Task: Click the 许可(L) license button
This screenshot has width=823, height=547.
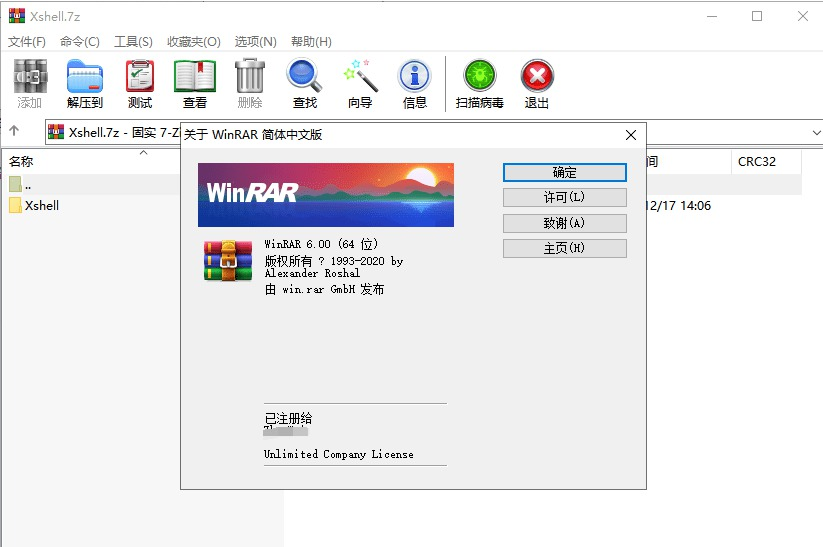Action: [565, 197]
